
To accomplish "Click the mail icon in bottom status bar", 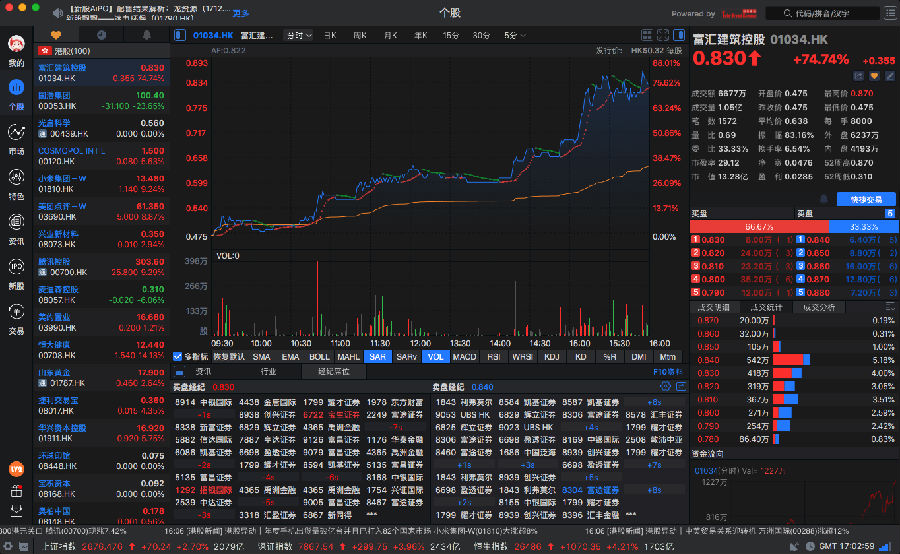I will (x=24, y=547).
